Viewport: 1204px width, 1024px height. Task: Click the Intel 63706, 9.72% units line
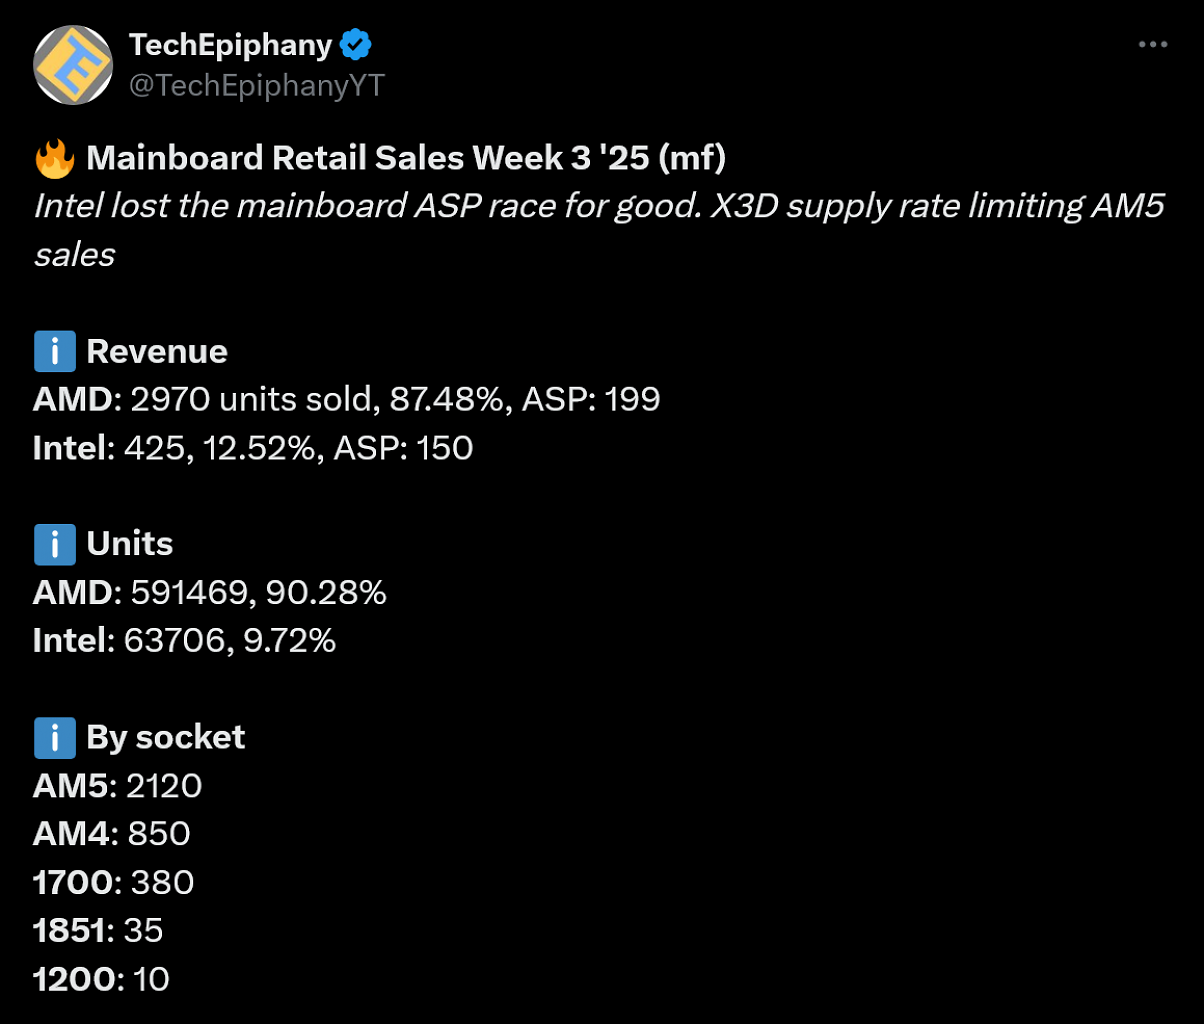click(185, 641)
